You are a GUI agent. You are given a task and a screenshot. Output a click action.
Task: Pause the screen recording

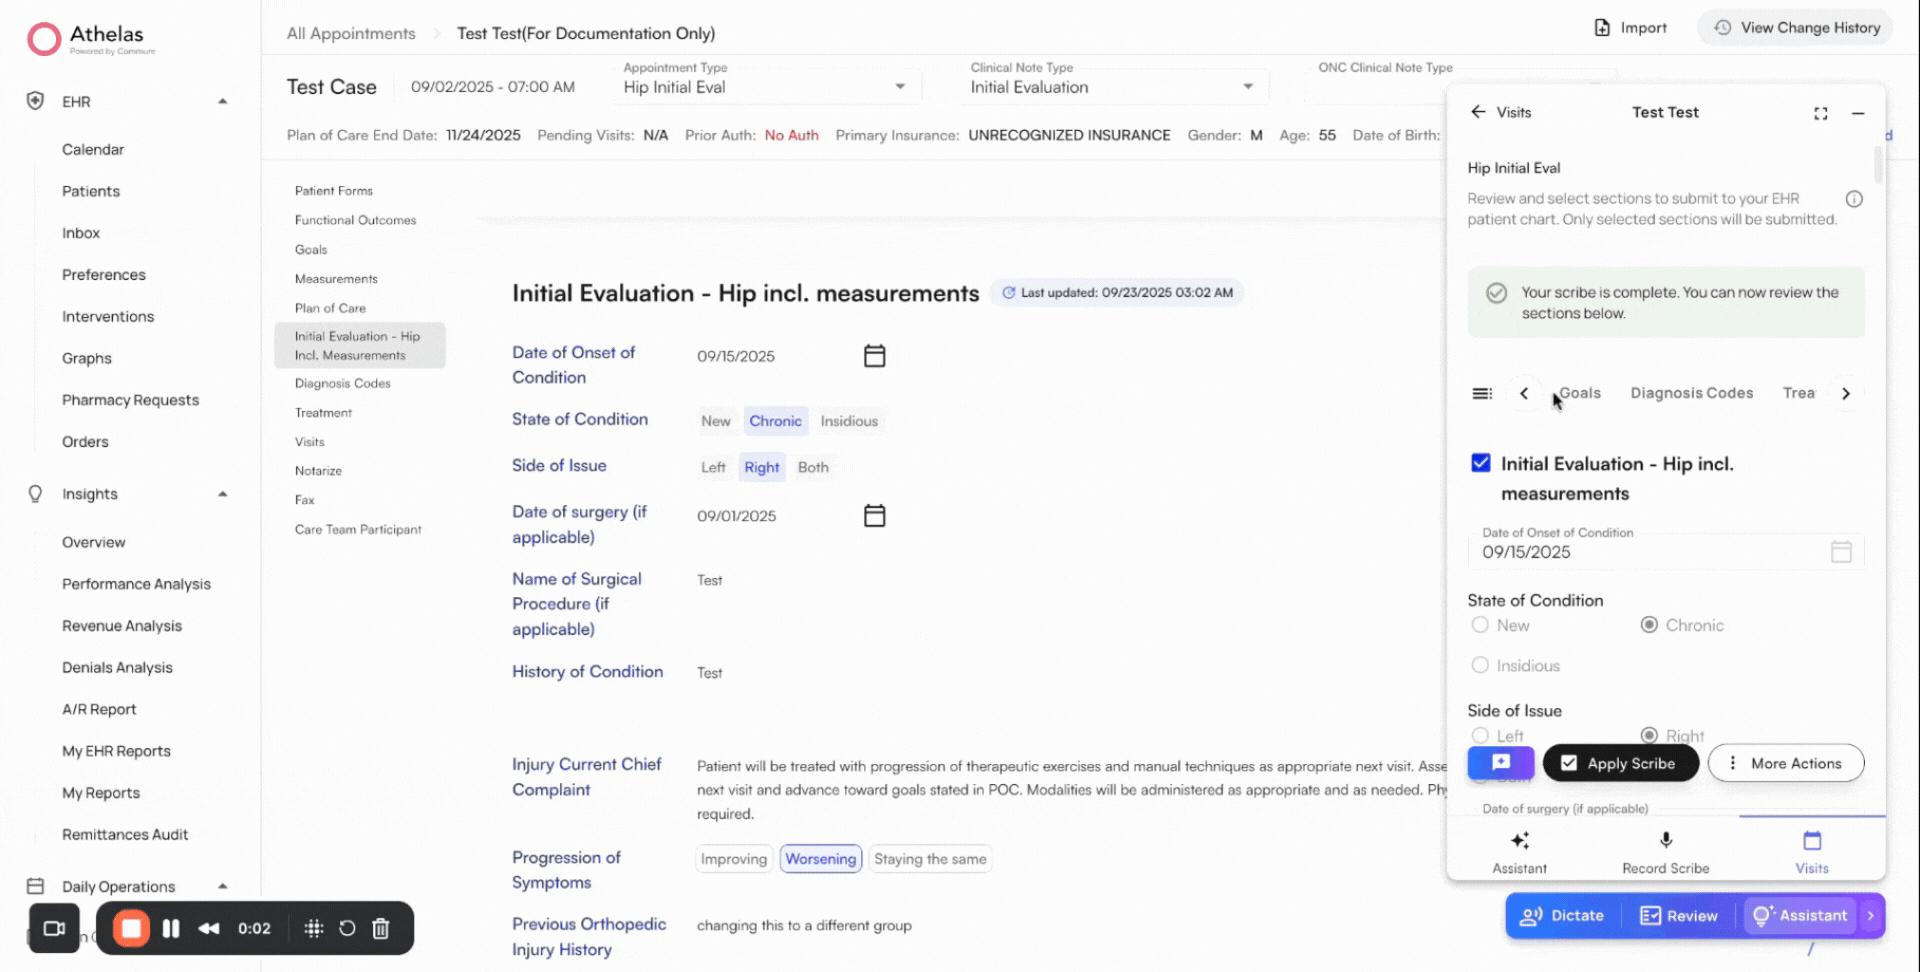[171, 929]
